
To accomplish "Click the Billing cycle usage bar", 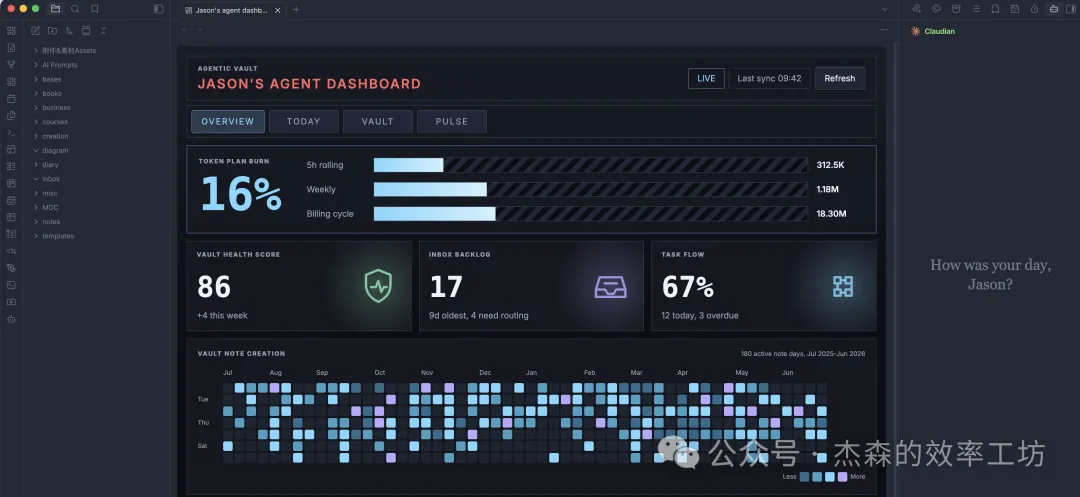I will coord(590,214).
